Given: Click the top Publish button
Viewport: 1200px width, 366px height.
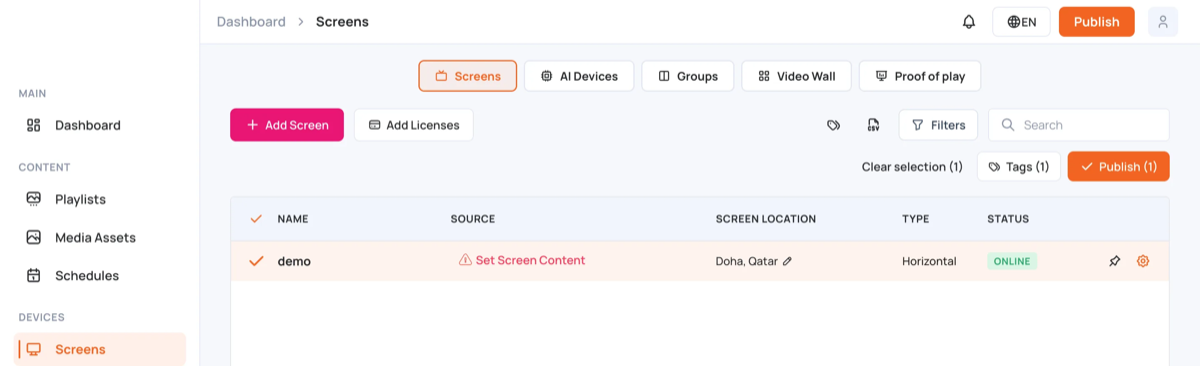Looking at the screenshot, I should point(1096,22).
